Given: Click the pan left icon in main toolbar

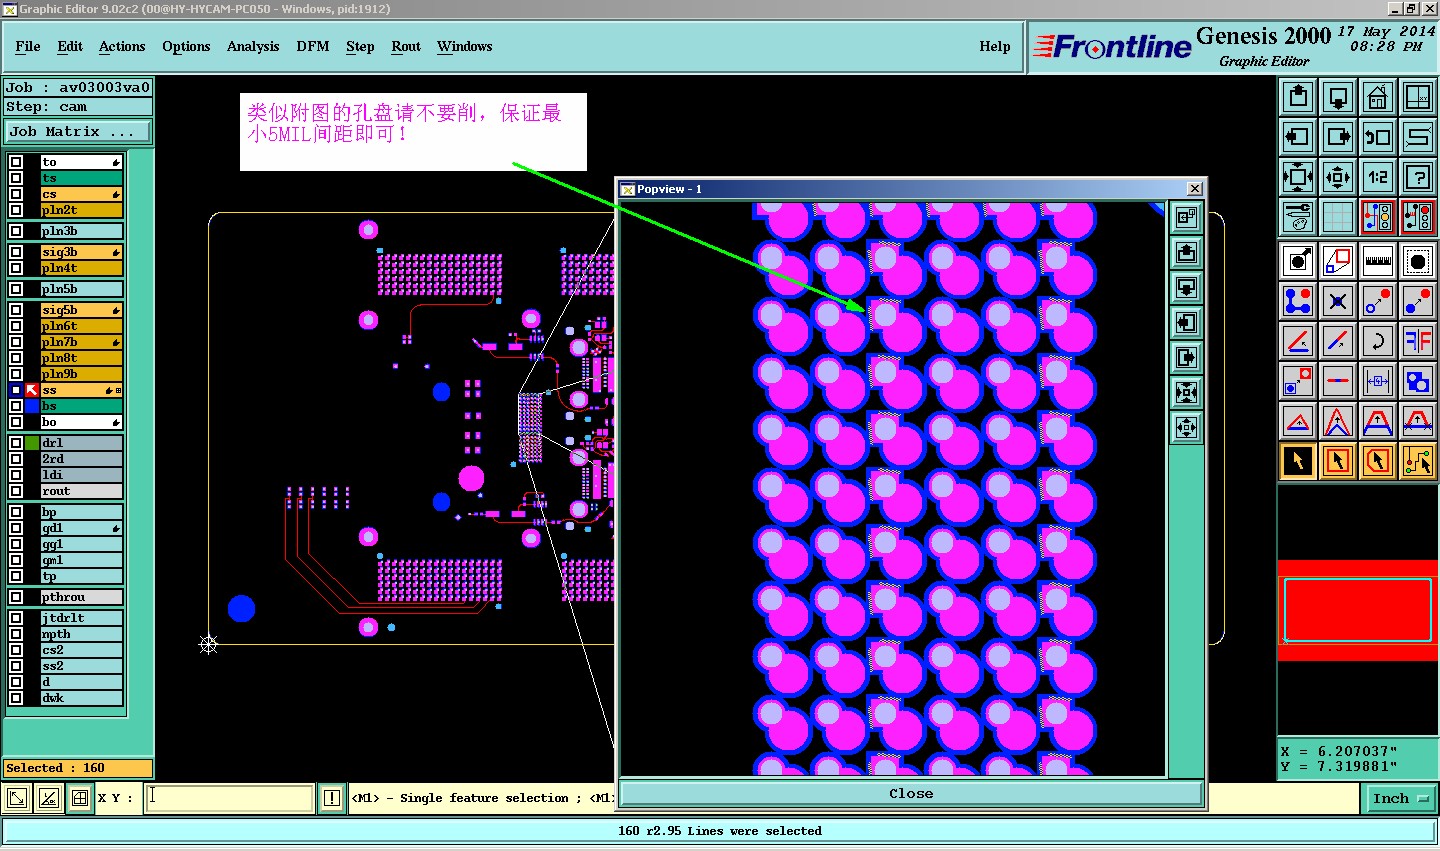Looking at the screenshot, I should (x=1298, y=137).
